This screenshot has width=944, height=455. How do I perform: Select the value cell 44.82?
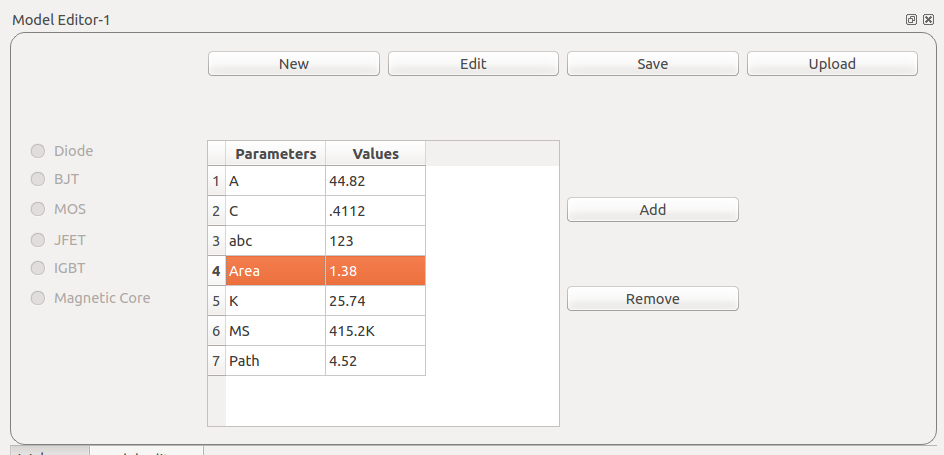click(x=376, y=181)
